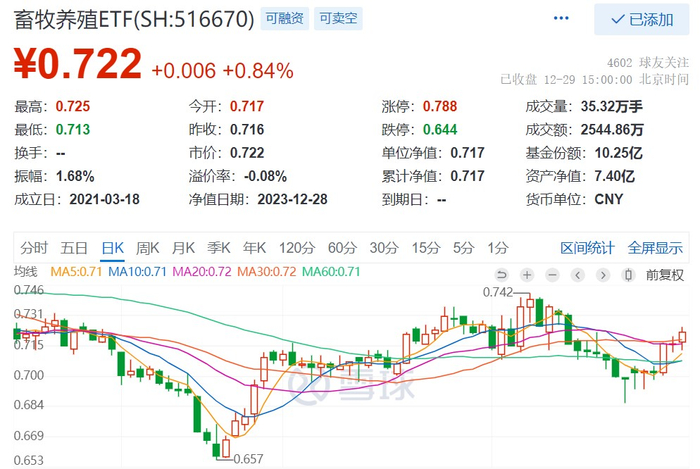700x469 pixels.
Task: Select the 月K chart tab
Action: tap(183, 248)
